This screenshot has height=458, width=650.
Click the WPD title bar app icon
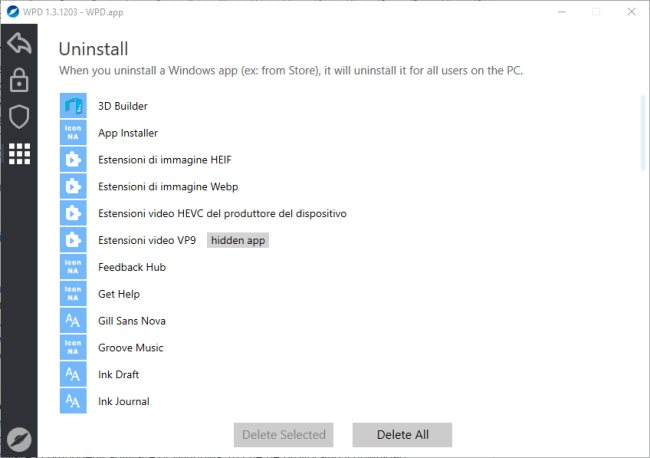pos(13,12)
